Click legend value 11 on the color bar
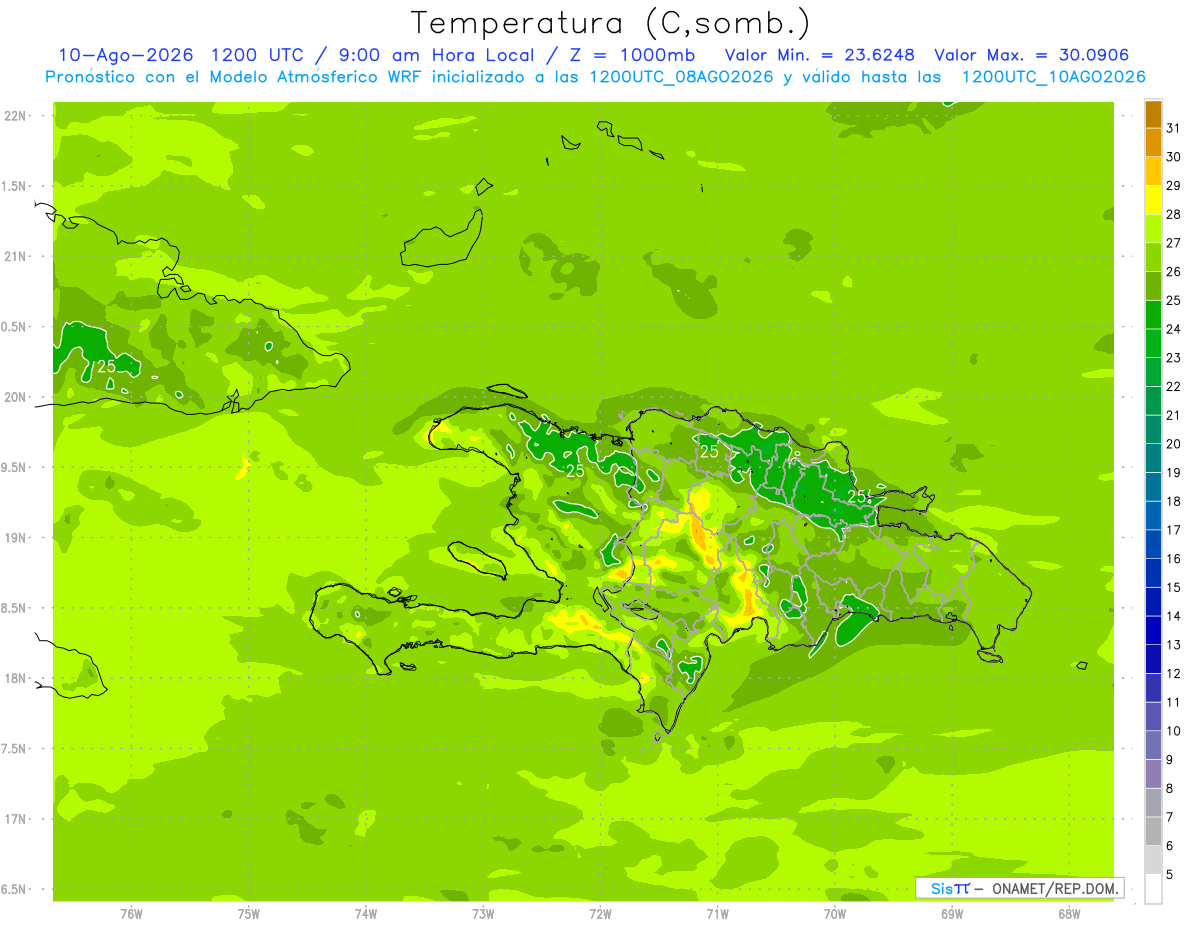The image size is (1200, 927). 1174,702
